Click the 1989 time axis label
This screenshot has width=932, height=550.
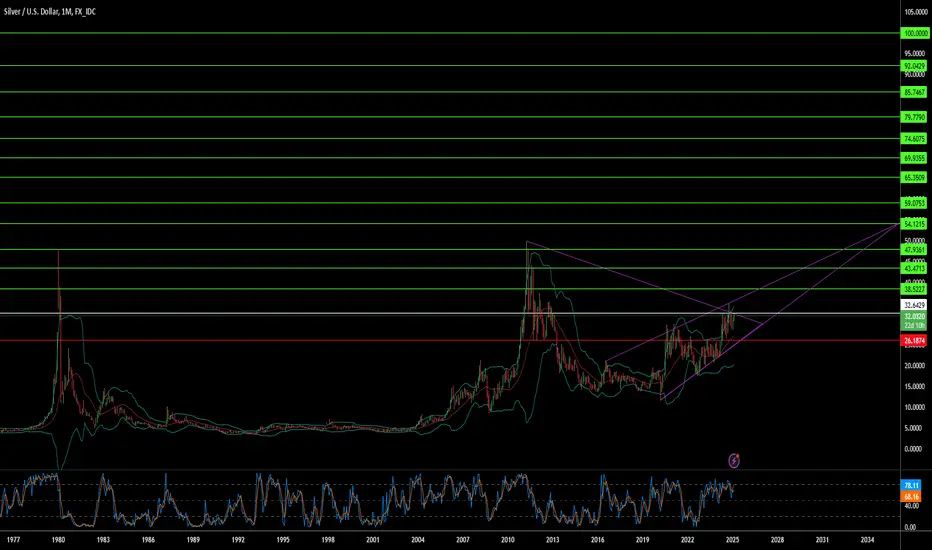[x=193, y=540]
